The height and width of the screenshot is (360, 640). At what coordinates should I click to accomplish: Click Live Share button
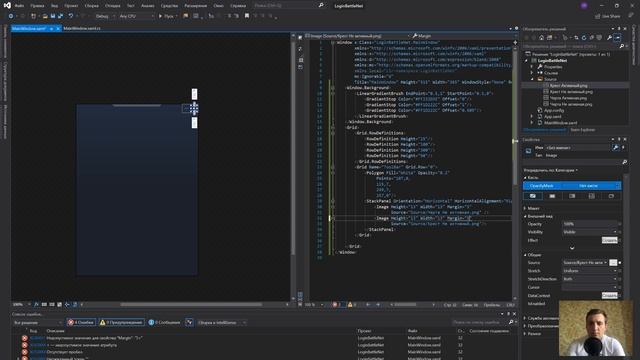click(607, 16)
